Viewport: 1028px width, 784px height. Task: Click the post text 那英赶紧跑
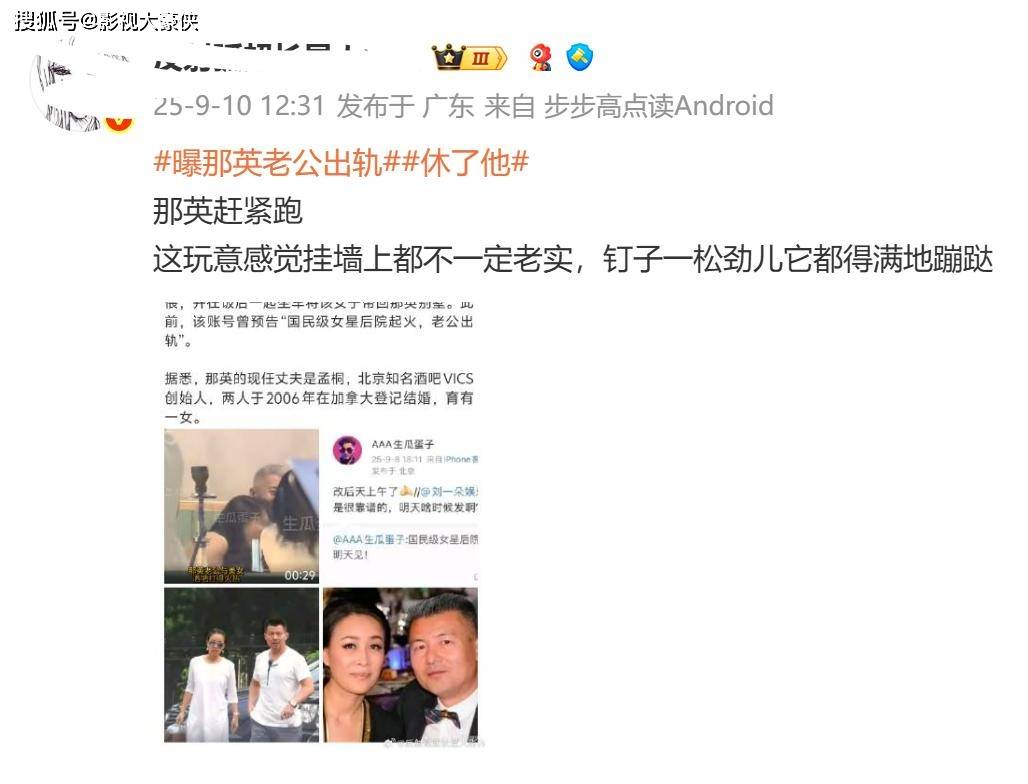(x=227, y=211)
